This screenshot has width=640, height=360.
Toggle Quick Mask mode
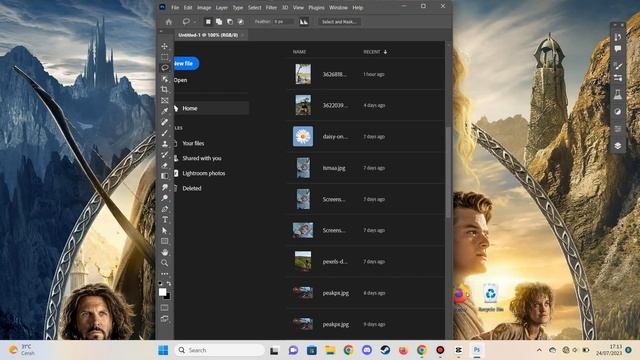(x=164, y=308)
